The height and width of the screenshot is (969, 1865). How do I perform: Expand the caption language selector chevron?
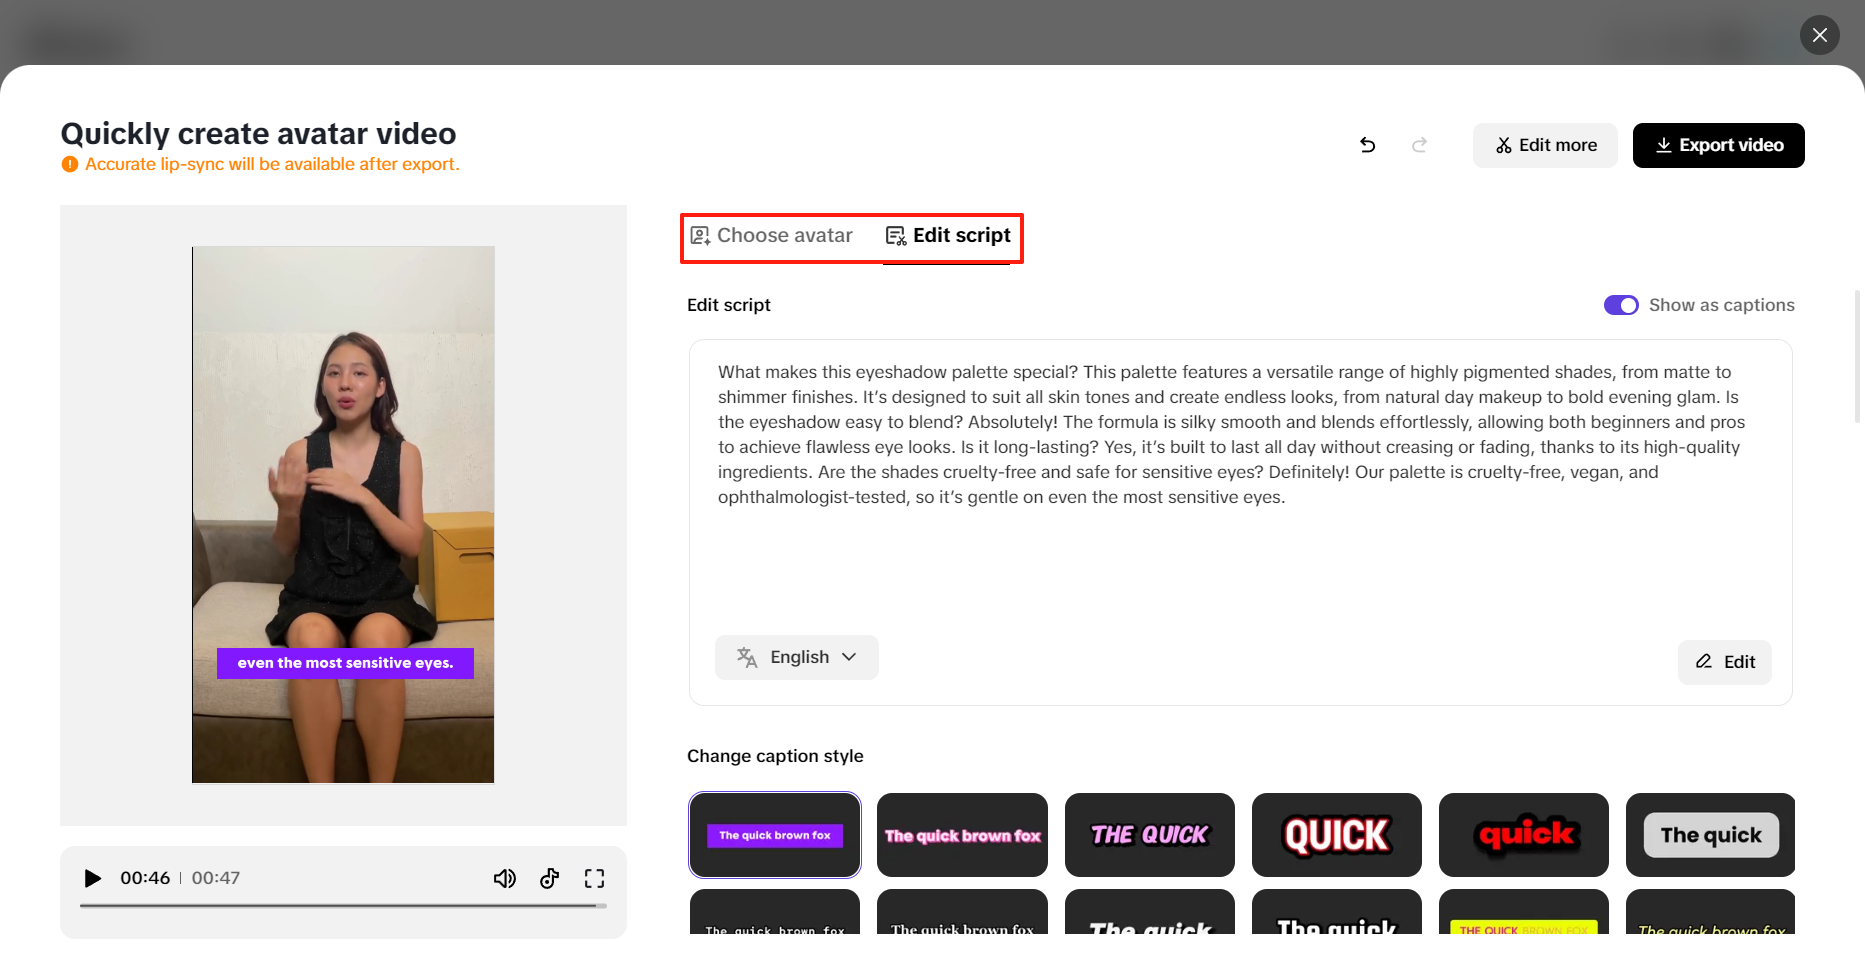pyautogui.click(x=850, y=657)
